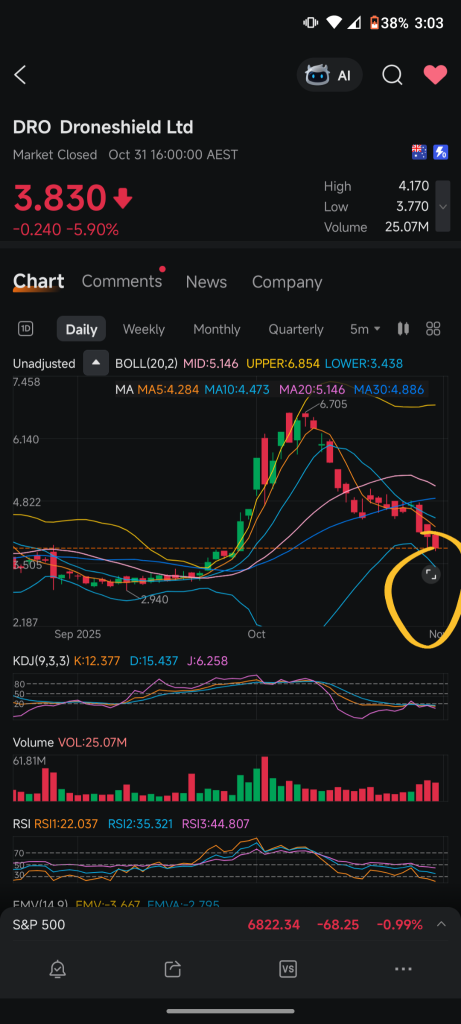Open the Company tab
Viewport: 461px width, 1024px height.
click(x=287, y=282)
